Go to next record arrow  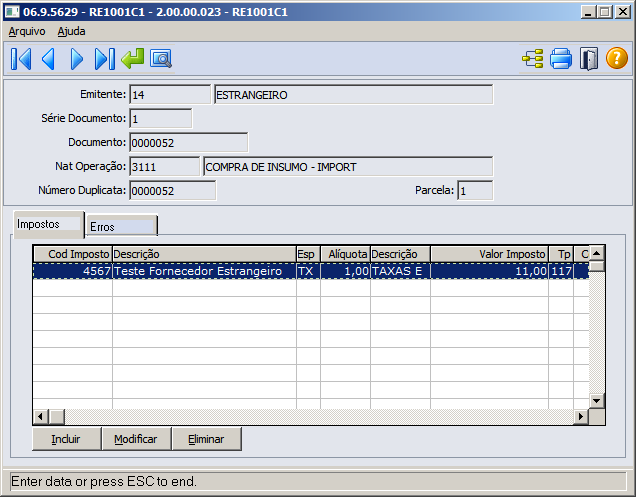pyautogui.click(x=76, y=59)
